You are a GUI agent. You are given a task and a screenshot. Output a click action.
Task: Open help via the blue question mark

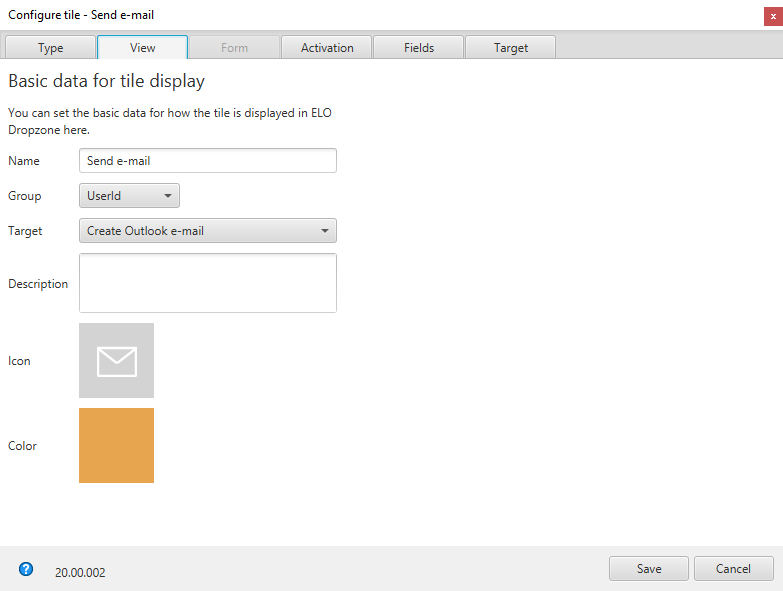point(26,569)
